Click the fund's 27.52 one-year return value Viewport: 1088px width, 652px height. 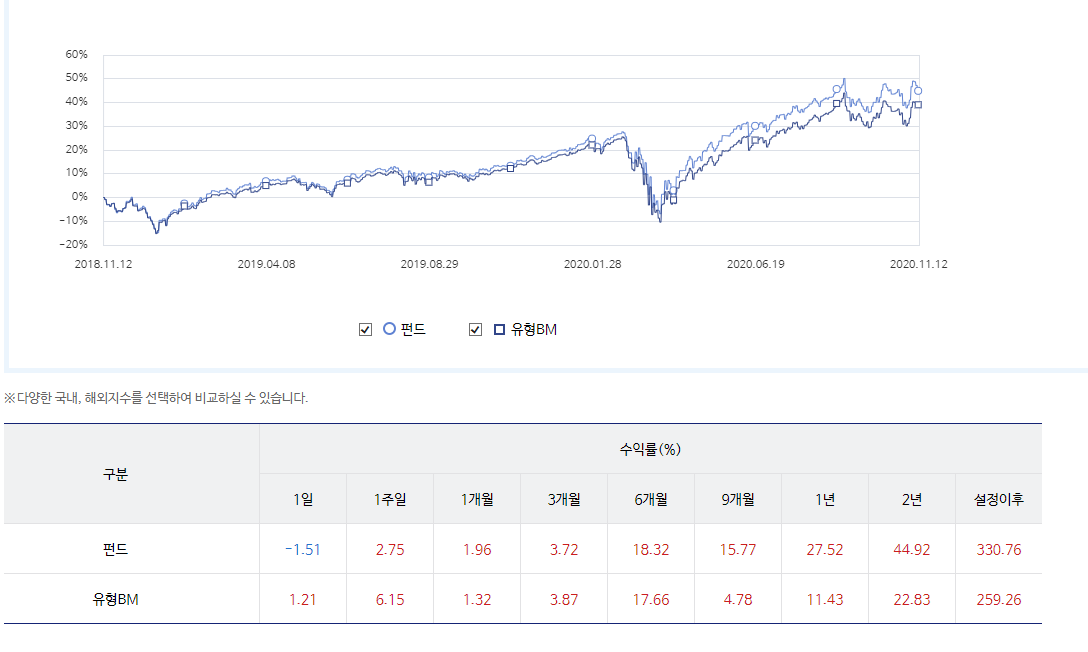coord(824,549)
